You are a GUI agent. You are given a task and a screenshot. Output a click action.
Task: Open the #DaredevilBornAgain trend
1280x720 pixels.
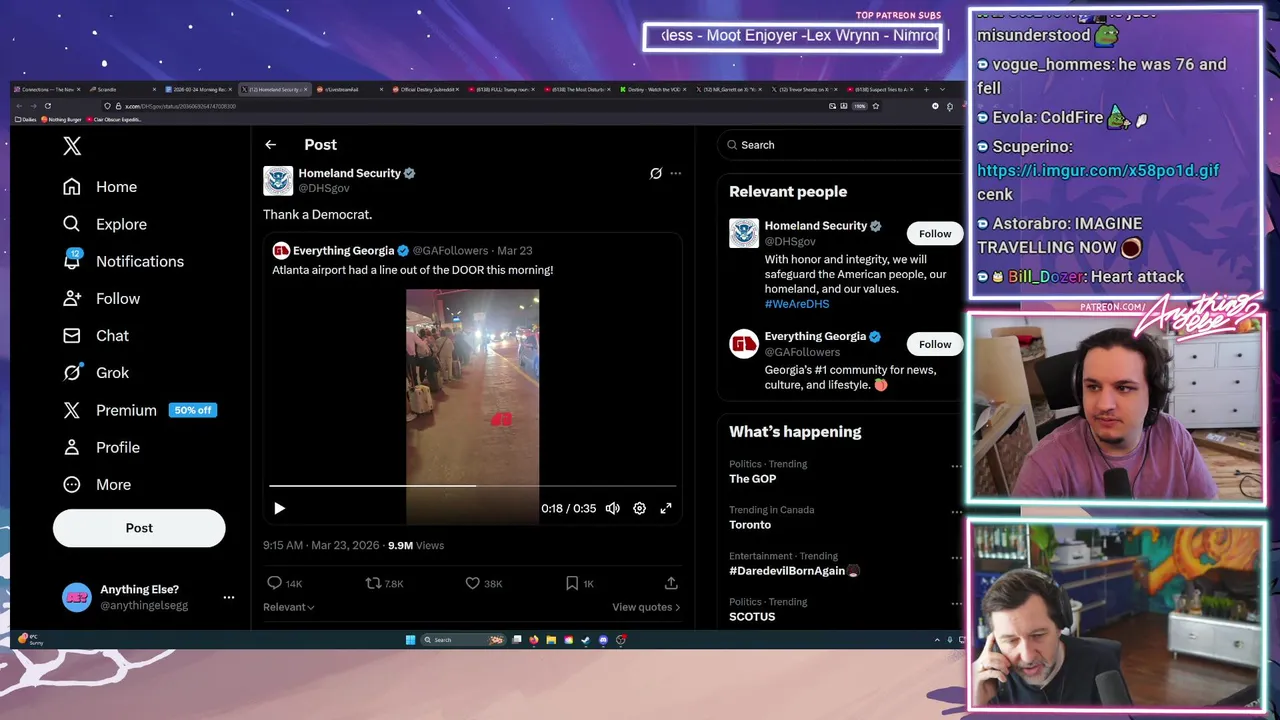coord(794,571)
